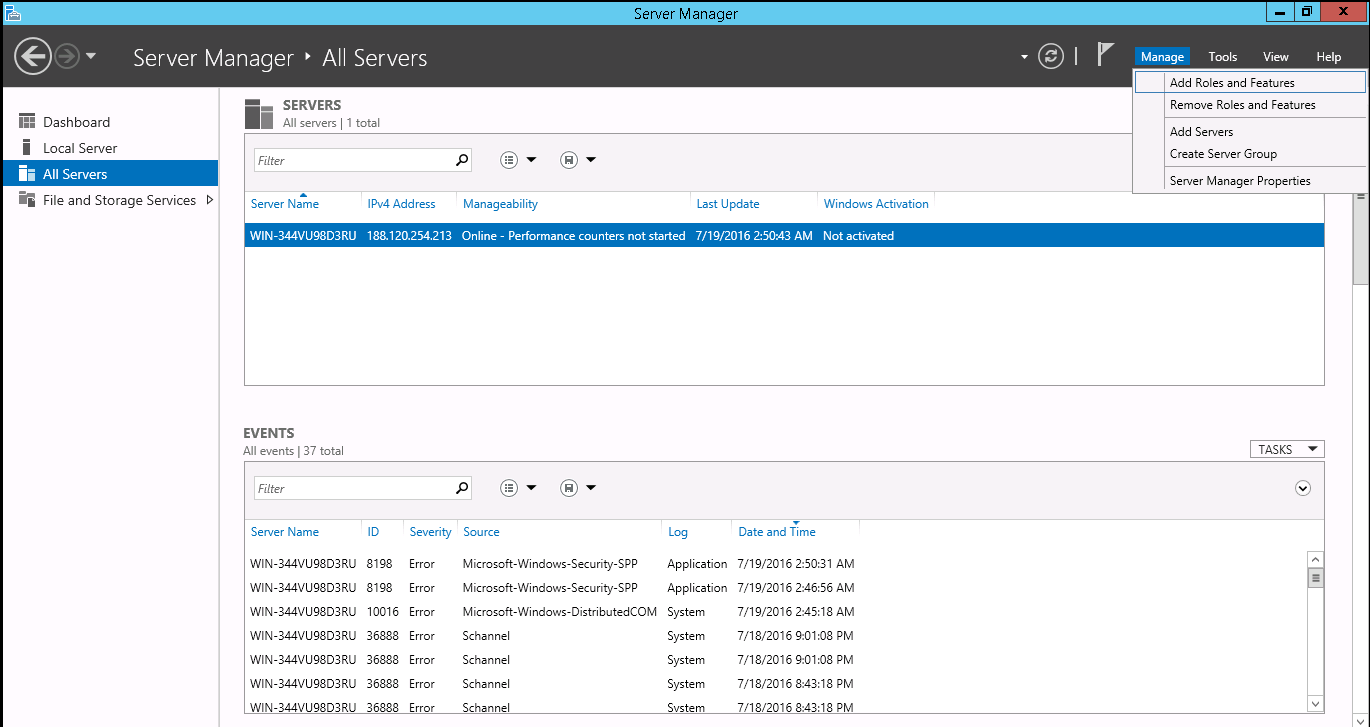Expand the File and Storage Services arrow
Image resolution: width=1370 pixels, height=727 pixels.
pos(209,200)
